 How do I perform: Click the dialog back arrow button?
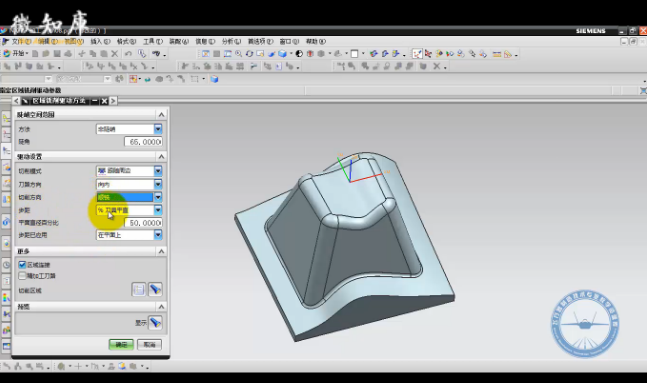16,101
